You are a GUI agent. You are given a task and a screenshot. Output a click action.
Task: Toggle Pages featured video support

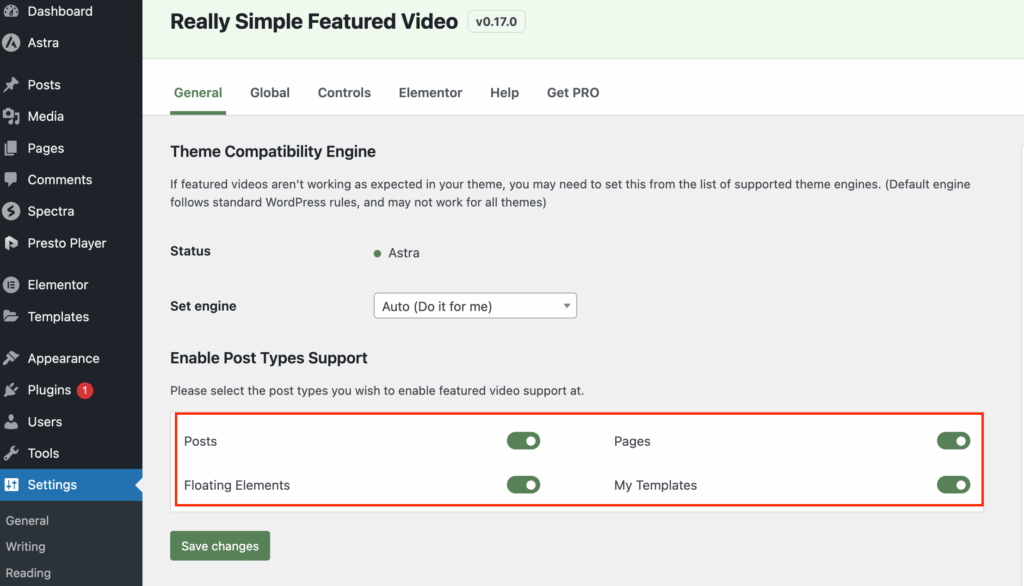[953, 441]
